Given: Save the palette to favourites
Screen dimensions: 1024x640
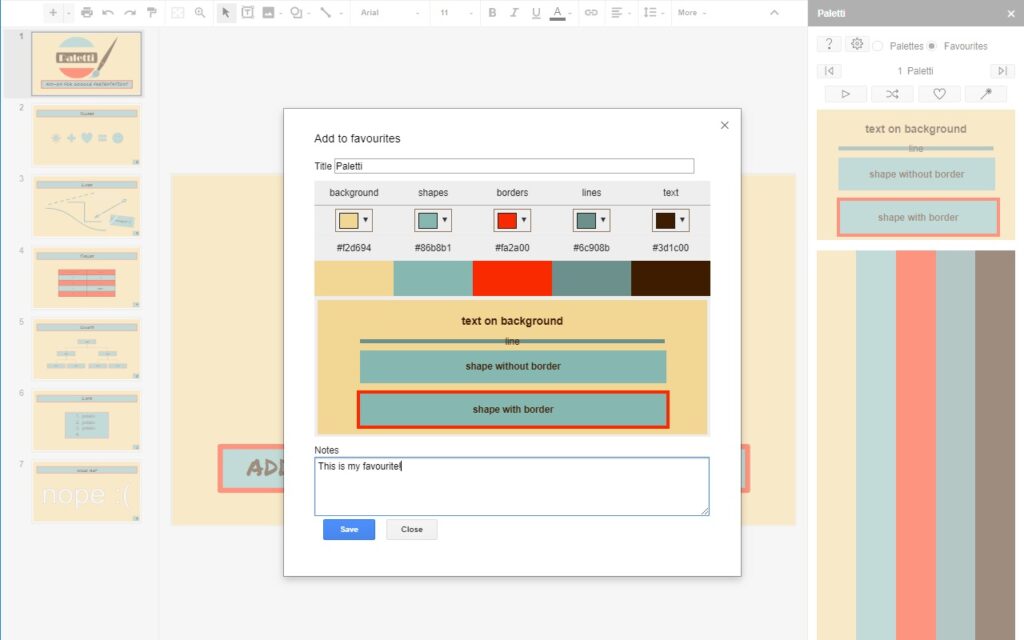Looking at the screenshot, I should pos(348,529).
